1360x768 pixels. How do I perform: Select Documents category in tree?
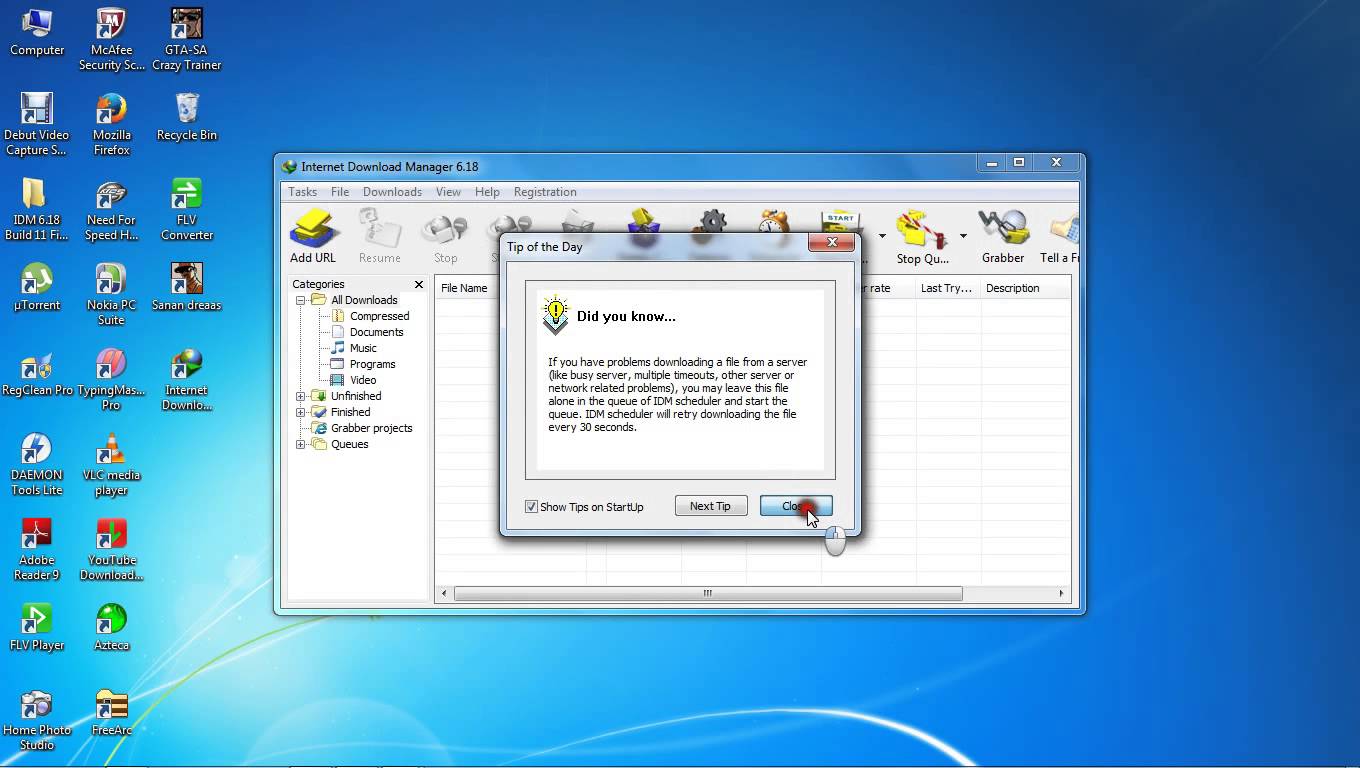(376, 332)
